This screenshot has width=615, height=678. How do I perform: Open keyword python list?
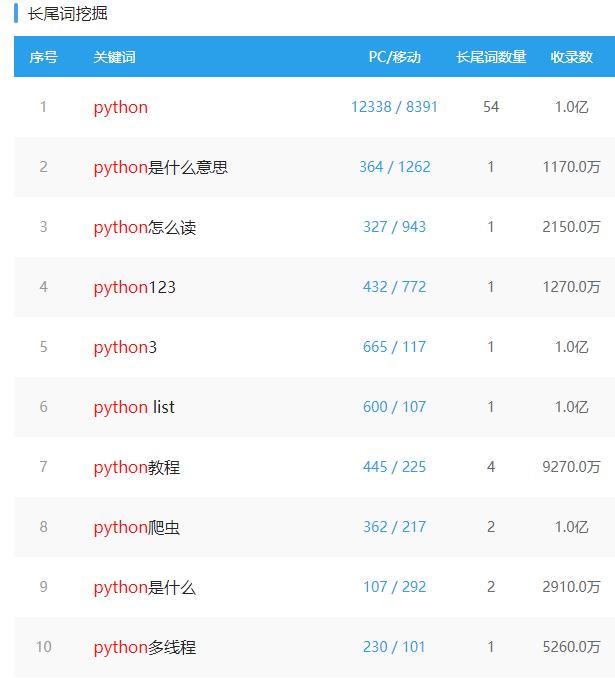tap(134, 407)
